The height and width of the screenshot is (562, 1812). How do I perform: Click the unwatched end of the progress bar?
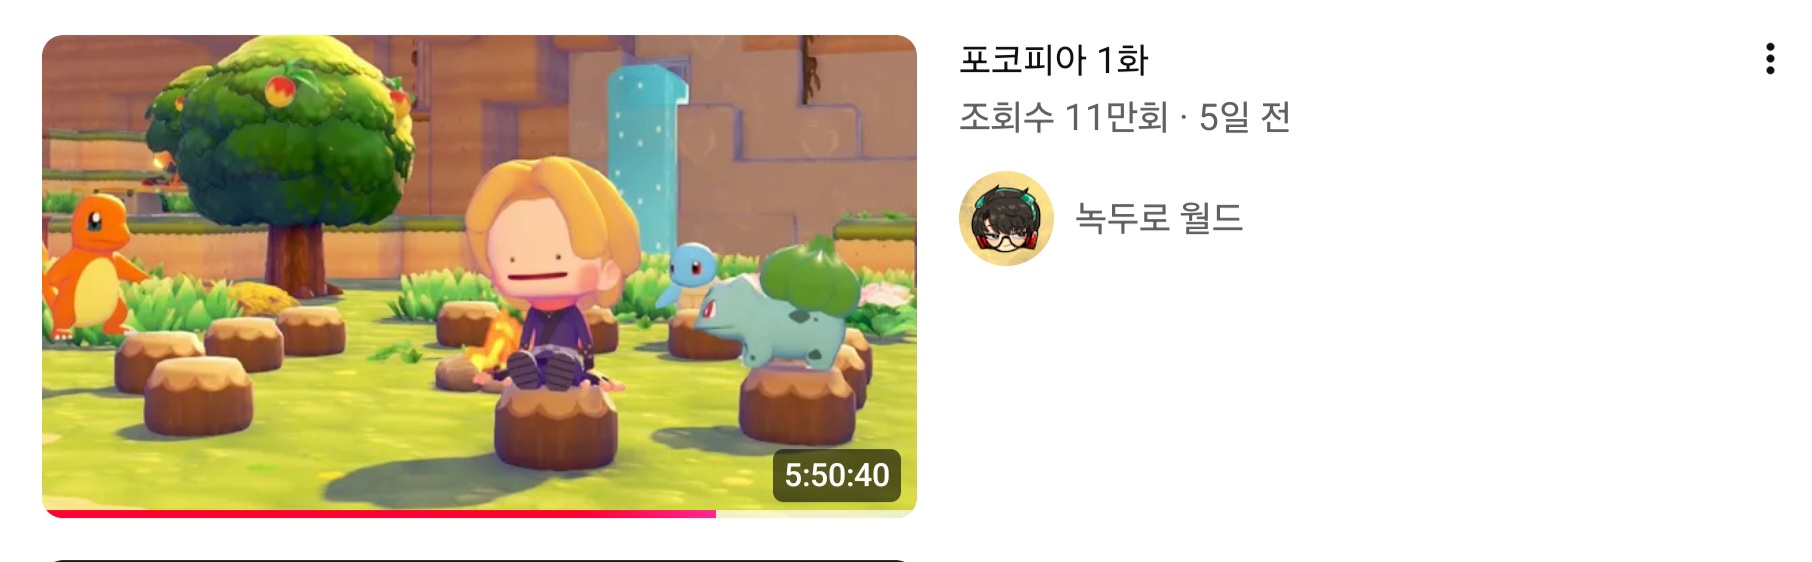click(x=816, y=514)
